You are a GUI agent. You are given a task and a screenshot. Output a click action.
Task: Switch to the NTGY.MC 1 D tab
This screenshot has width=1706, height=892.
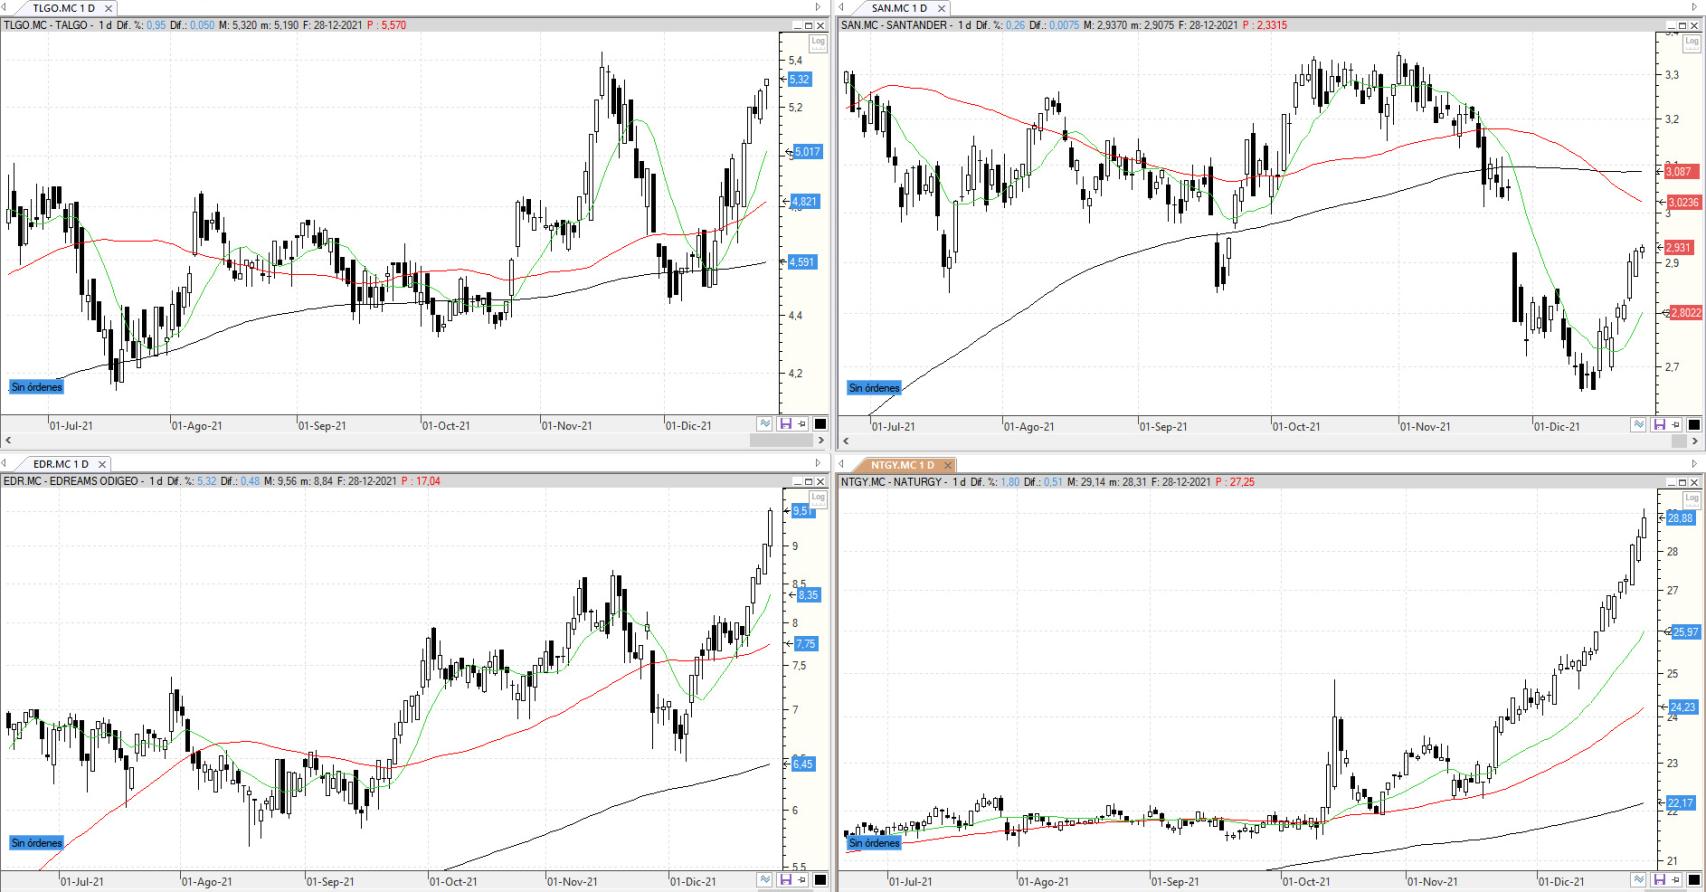click(901, 465)
